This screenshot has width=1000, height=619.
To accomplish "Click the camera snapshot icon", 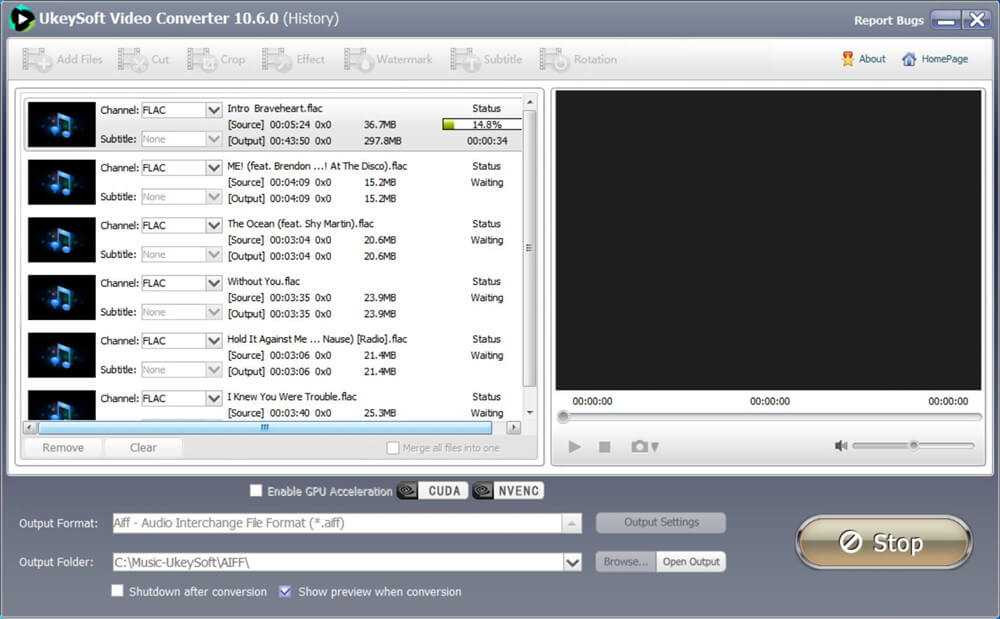I will [640, 447].
